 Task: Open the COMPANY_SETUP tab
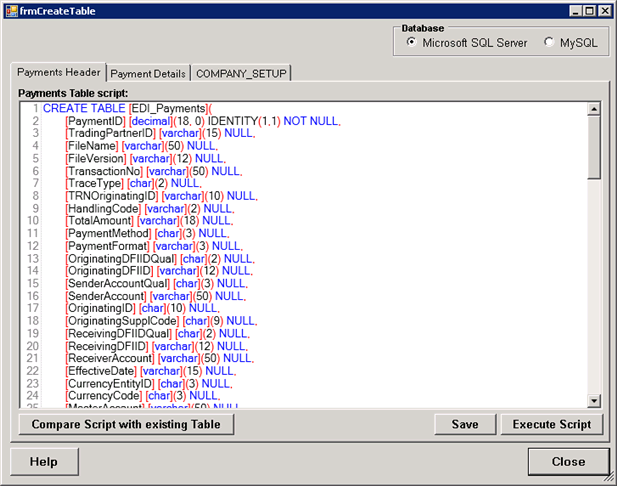click(x=241, y=74)
